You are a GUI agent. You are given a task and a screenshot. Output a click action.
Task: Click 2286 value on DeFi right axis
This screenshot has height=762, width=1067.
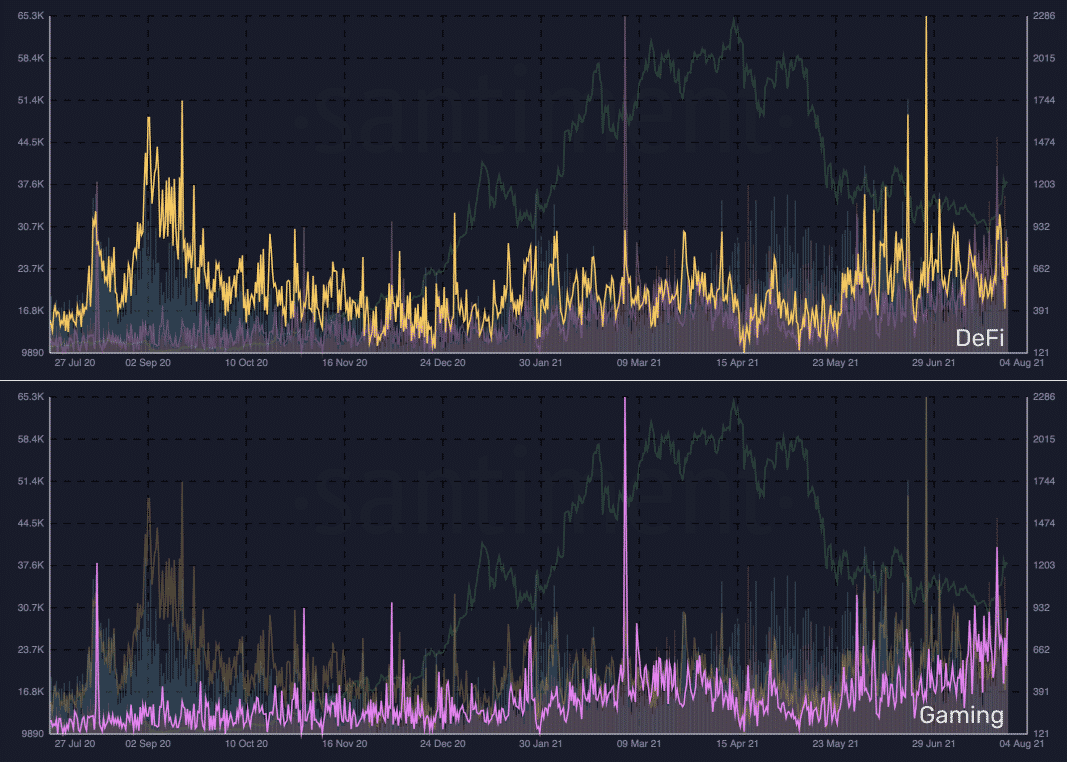(1044, 16)
